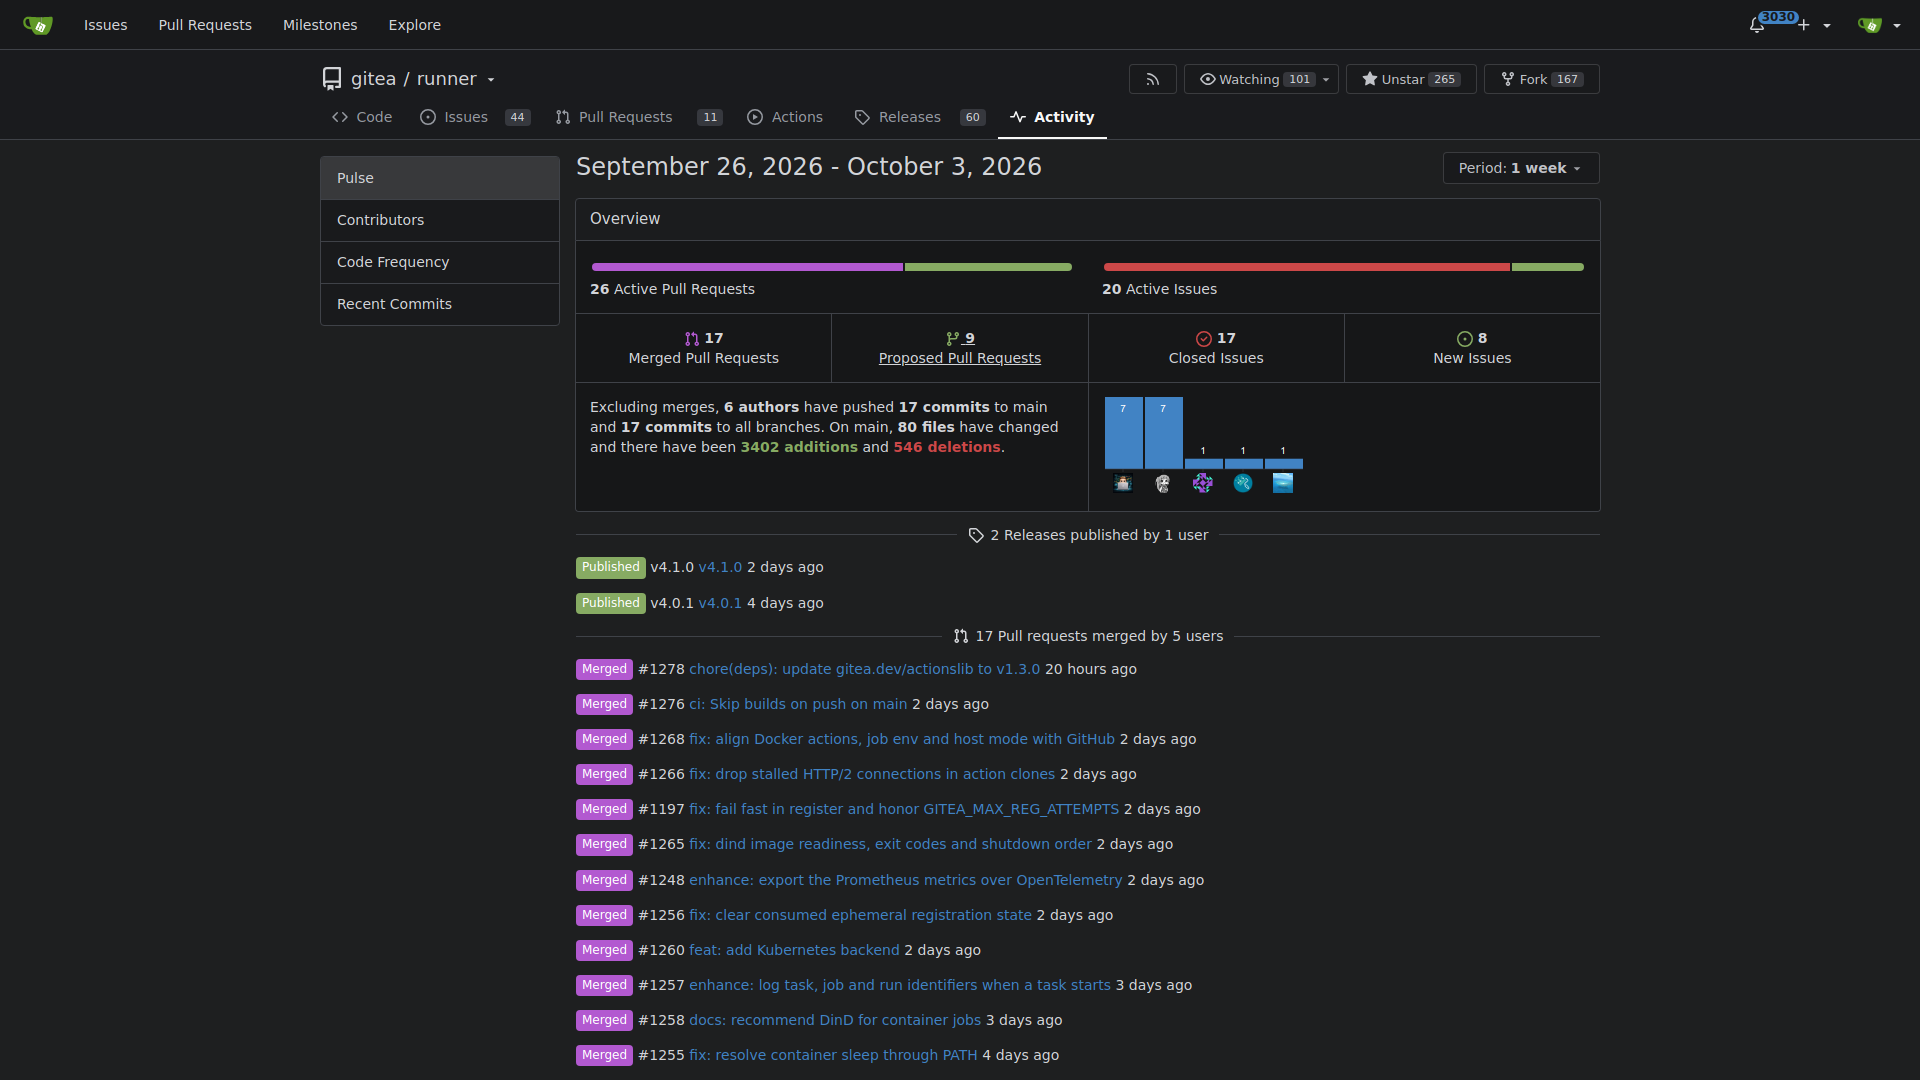
Task: Click the 265 stargazers count
Action: [x=1445, y=79]
